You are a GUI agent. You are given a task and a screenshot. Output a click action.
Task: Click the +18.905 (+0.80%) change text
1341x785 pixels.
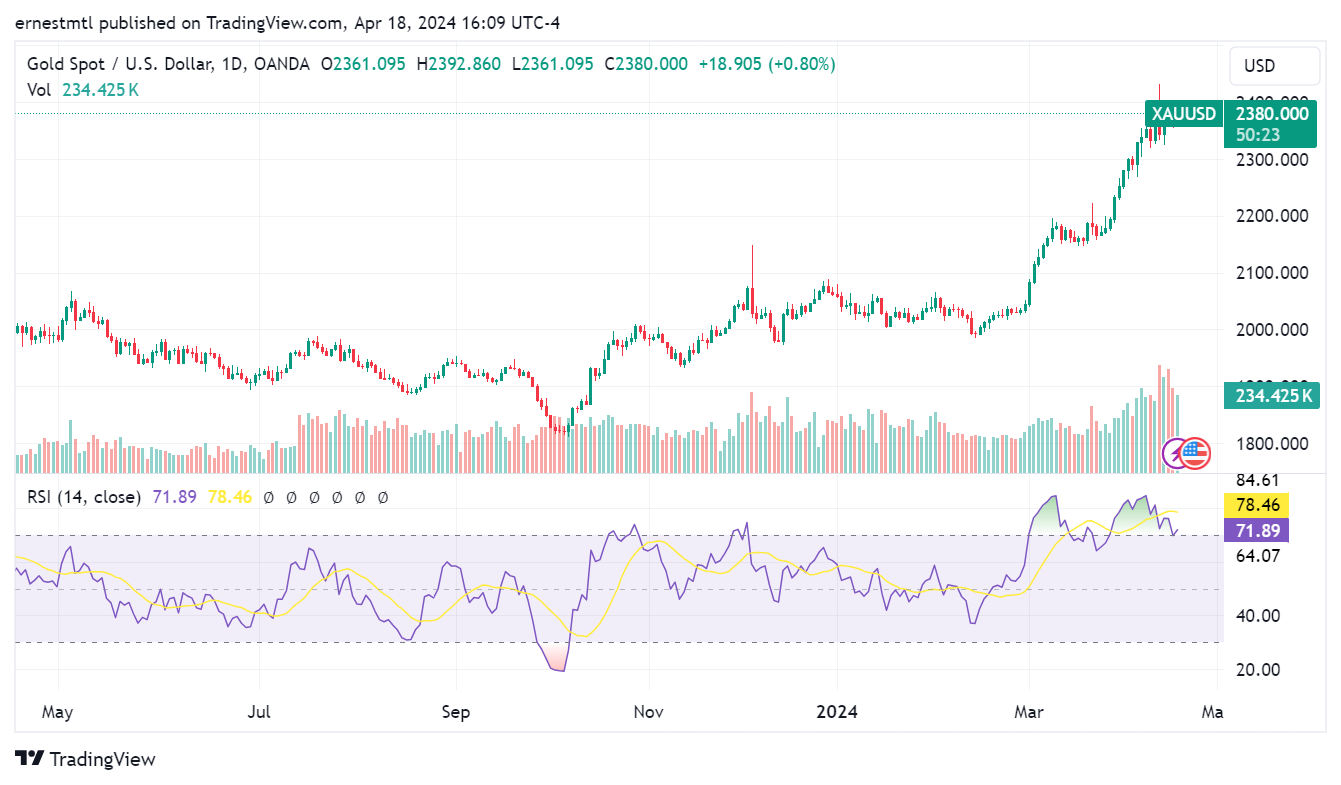(x=766, y=64)
